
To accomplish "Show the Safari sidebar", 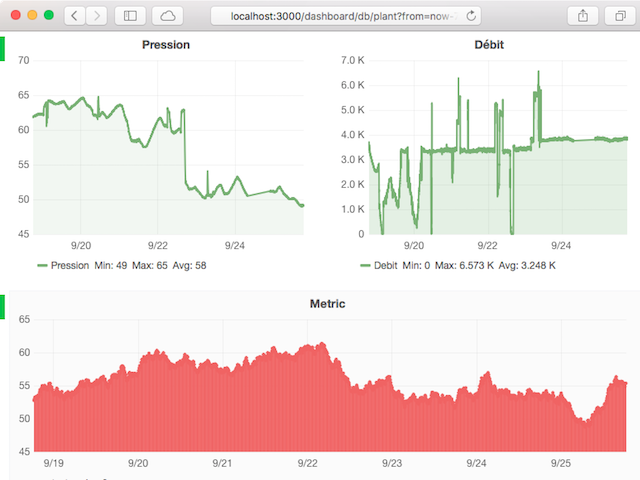I will click(131, 16).
